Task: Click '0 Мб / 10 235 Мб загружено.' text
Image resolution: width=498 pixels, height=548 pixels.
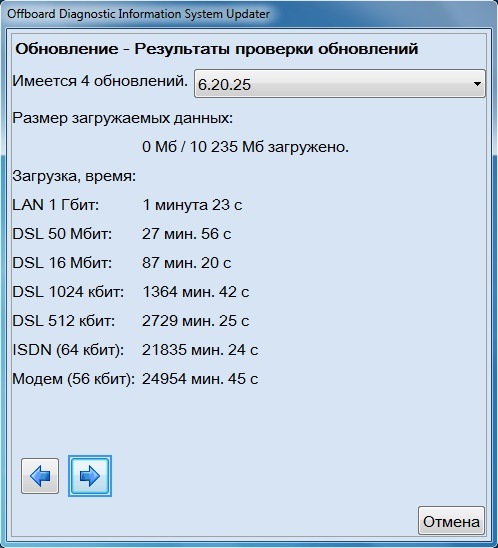Action: (245, 147)
